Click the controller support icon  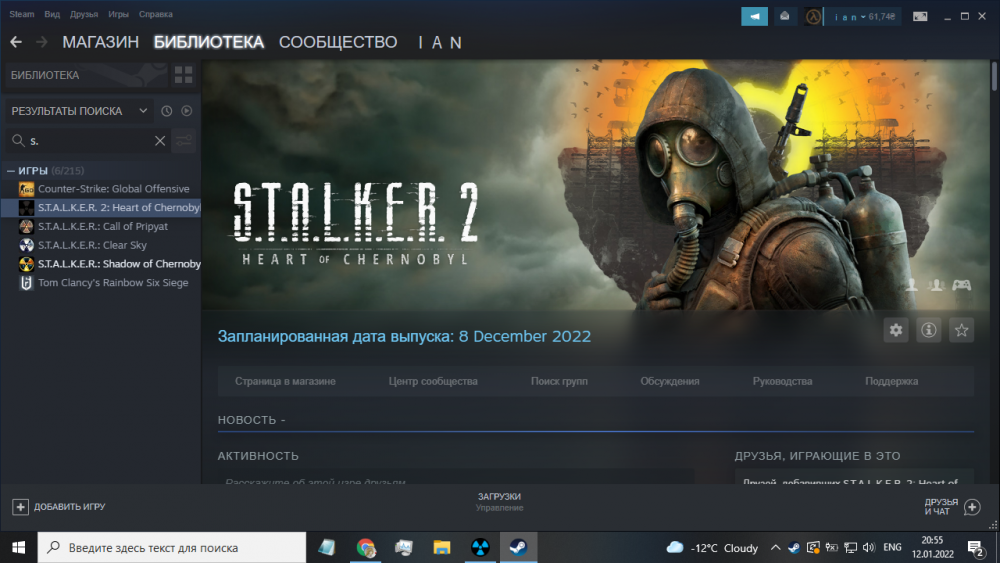point(962,285)
